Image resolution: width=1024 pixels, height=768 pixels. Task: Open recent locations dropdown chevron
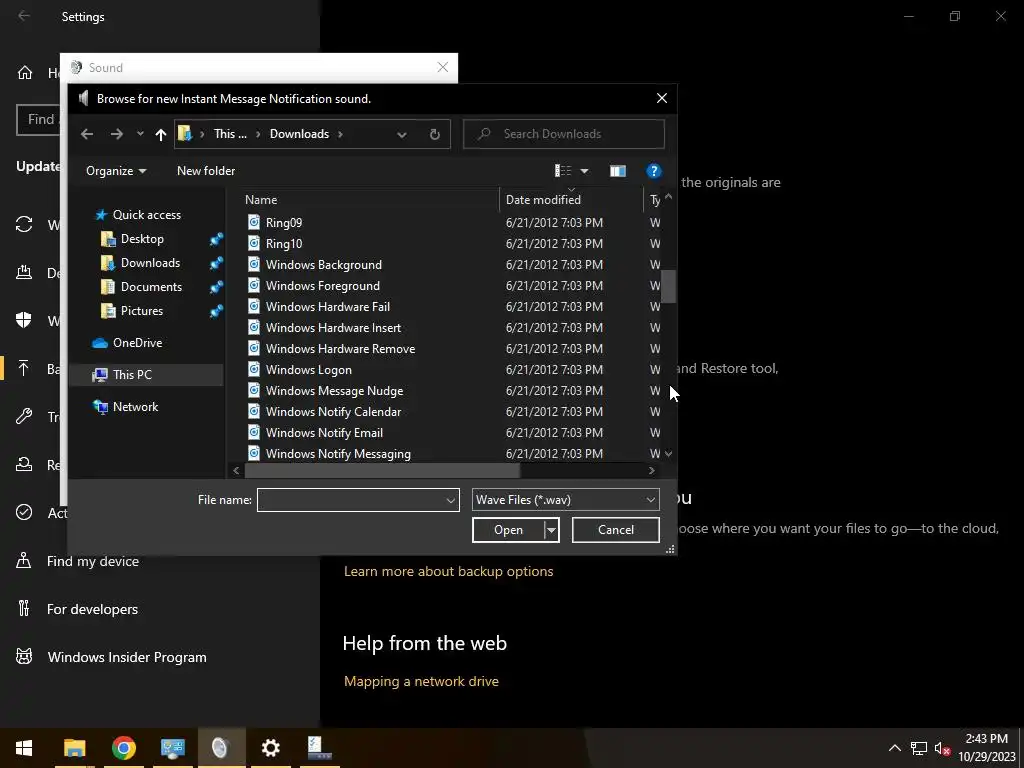click(140, 134)
